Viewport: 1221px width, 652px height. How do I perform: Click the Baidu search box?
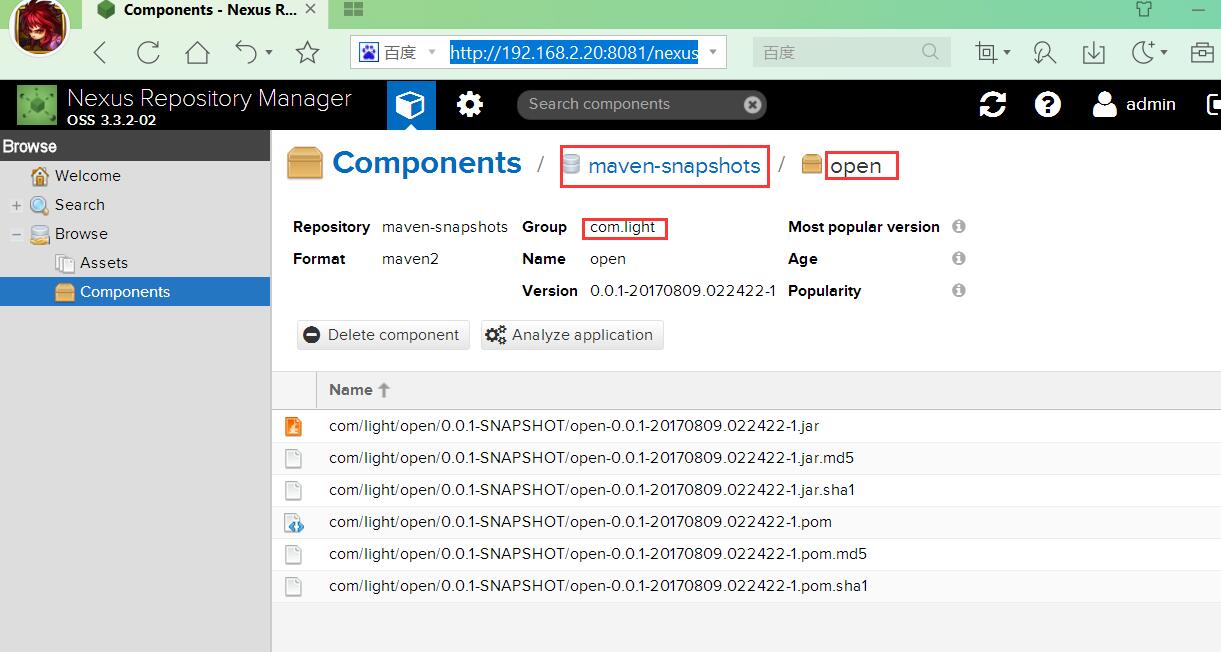tap(838, 52)
